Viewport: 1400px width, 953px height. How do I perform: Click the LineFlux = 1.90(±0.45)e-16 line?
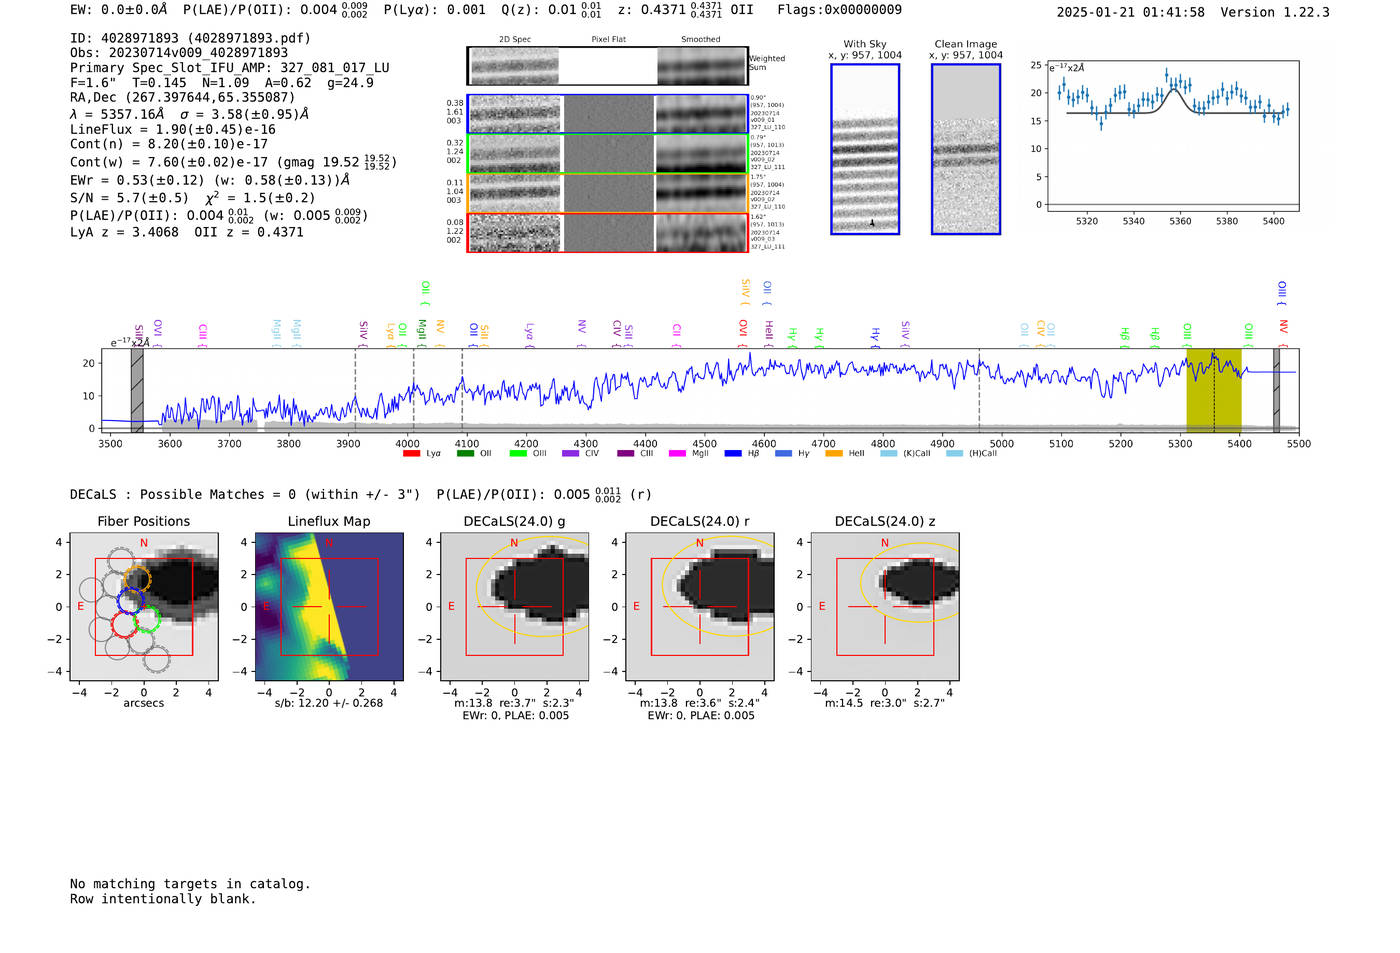click(173, 129)
